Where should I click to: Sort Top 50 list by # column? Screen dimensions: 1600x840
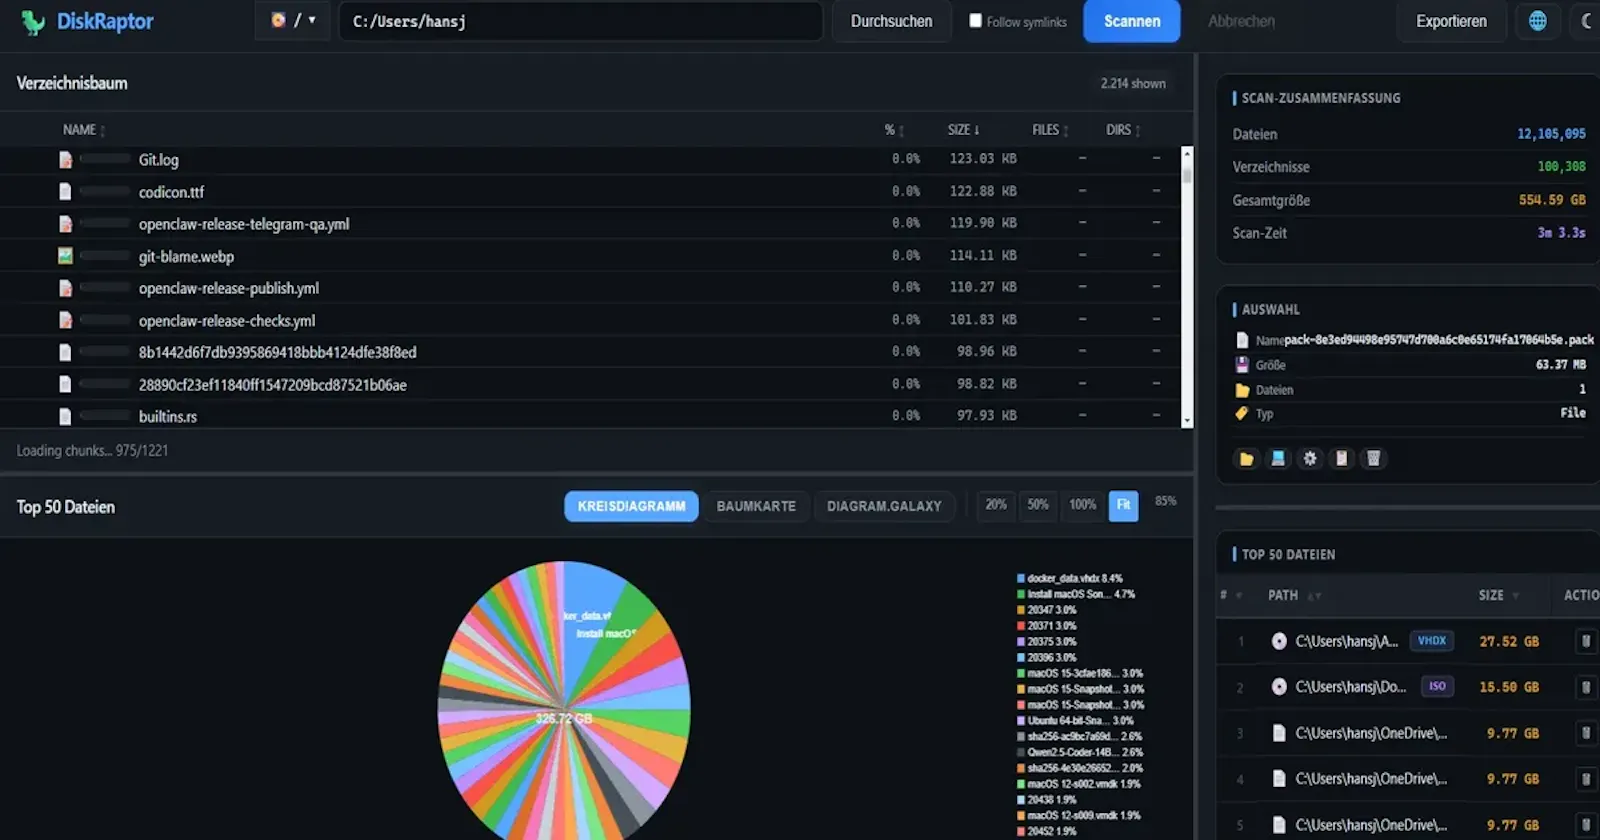1230,595
